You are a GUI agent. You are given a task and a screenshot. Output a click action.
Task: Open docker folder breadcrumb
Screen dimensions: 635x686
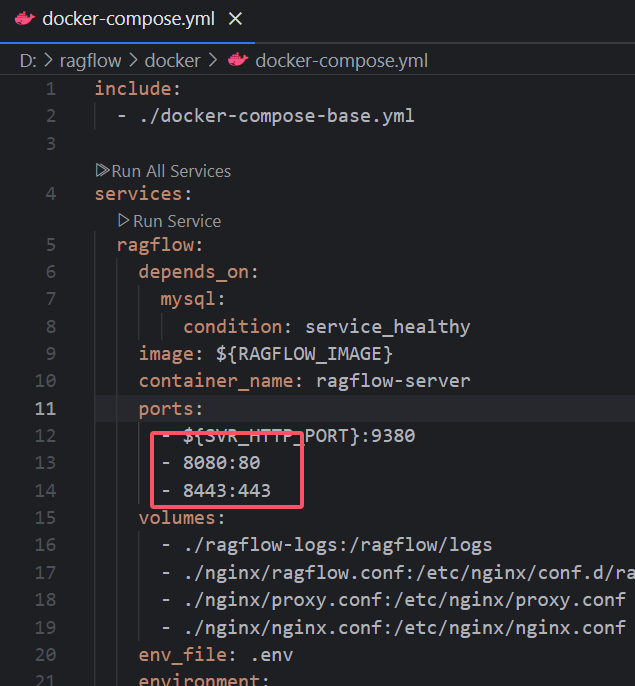pyautogui.click(x=172, y=60)
